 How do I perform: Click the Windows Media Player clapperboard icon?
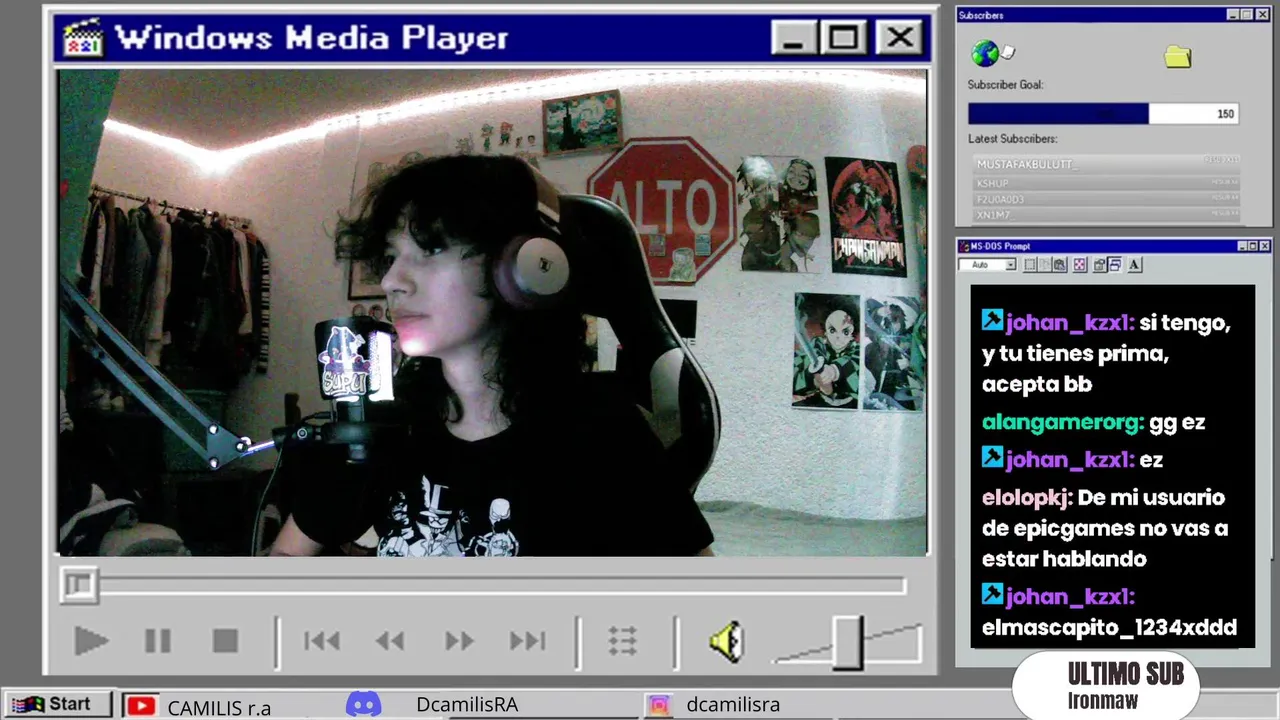click(x=83, y=38)
